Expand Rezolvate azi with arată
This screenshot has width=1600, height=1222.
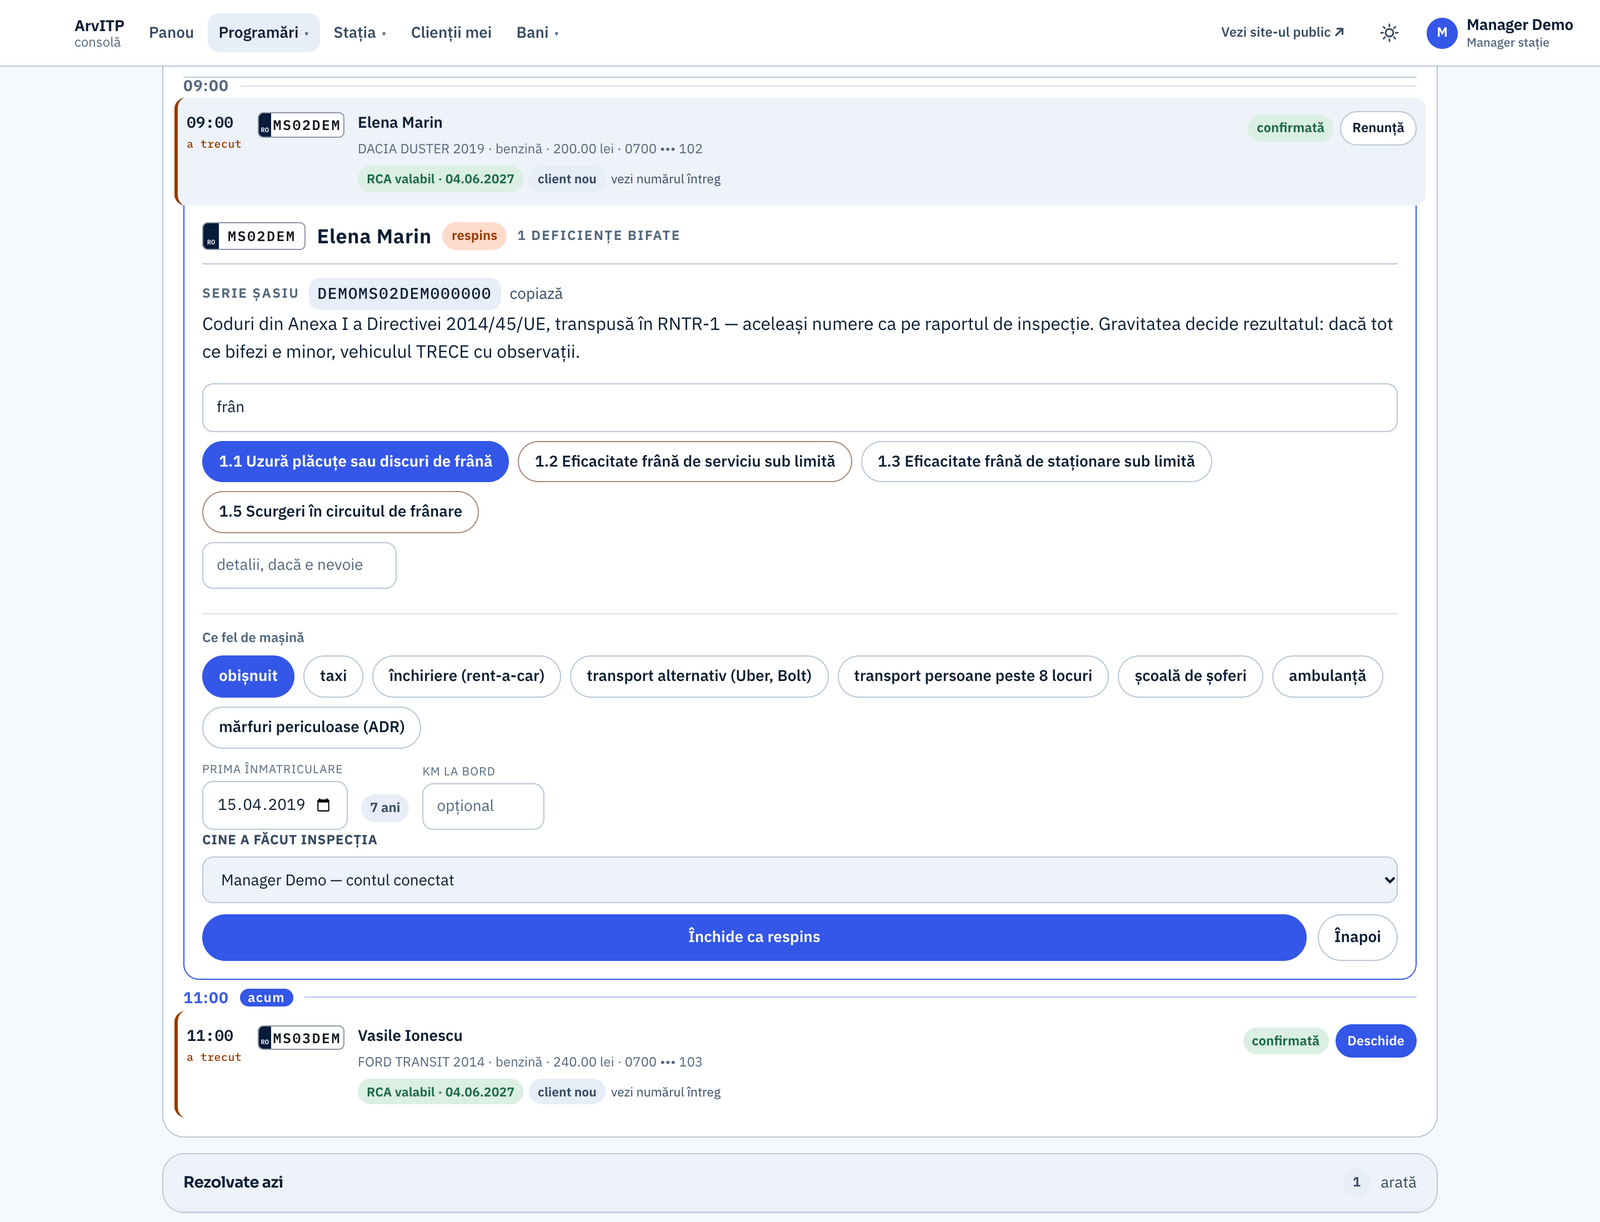[x=1398, y=1183]
